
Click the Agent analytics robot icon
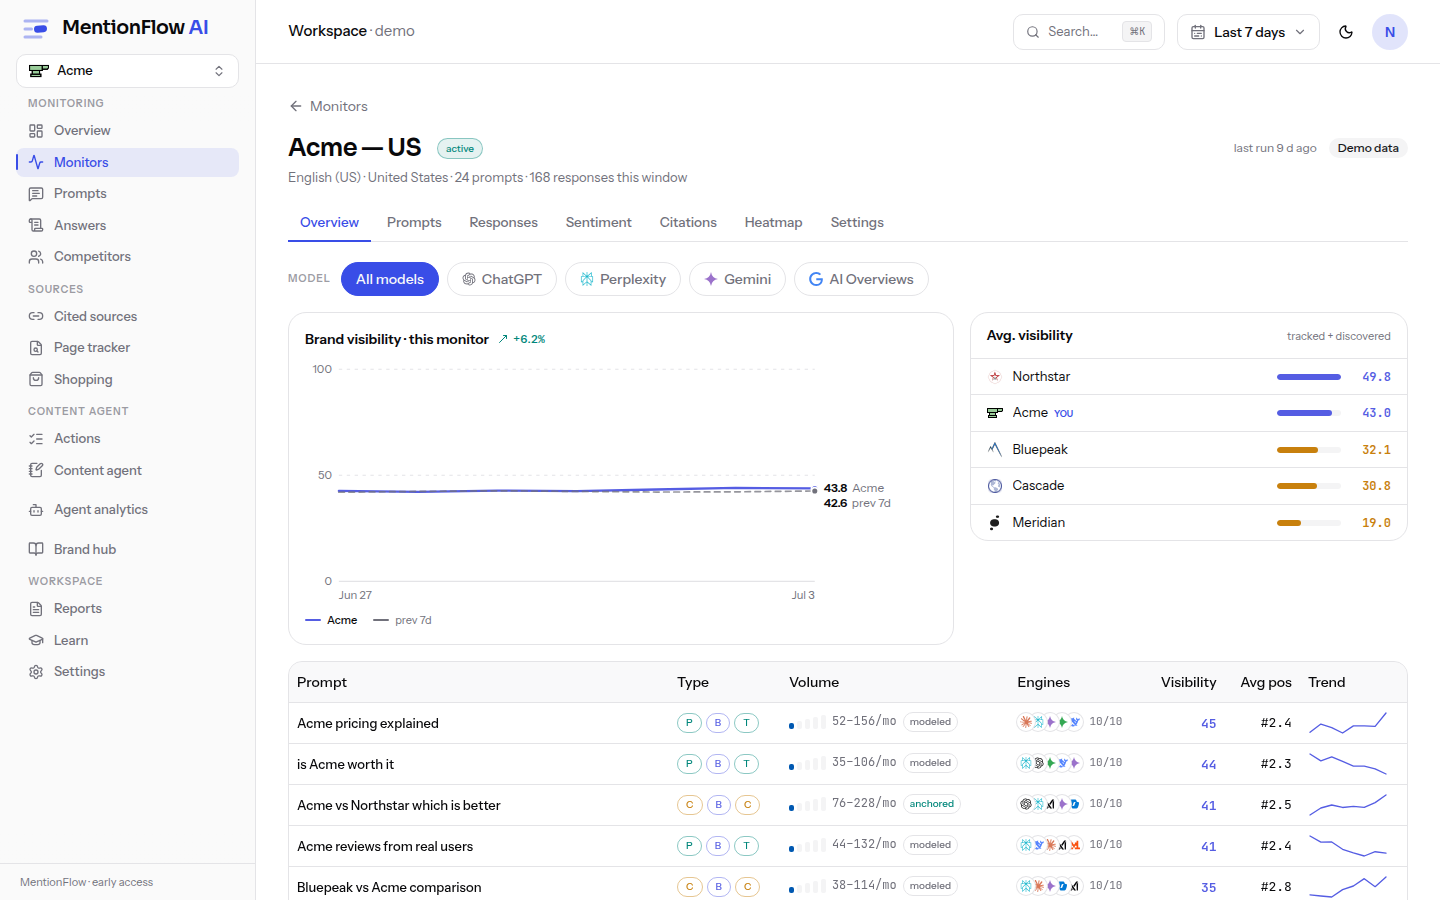[x=36, y=510]
